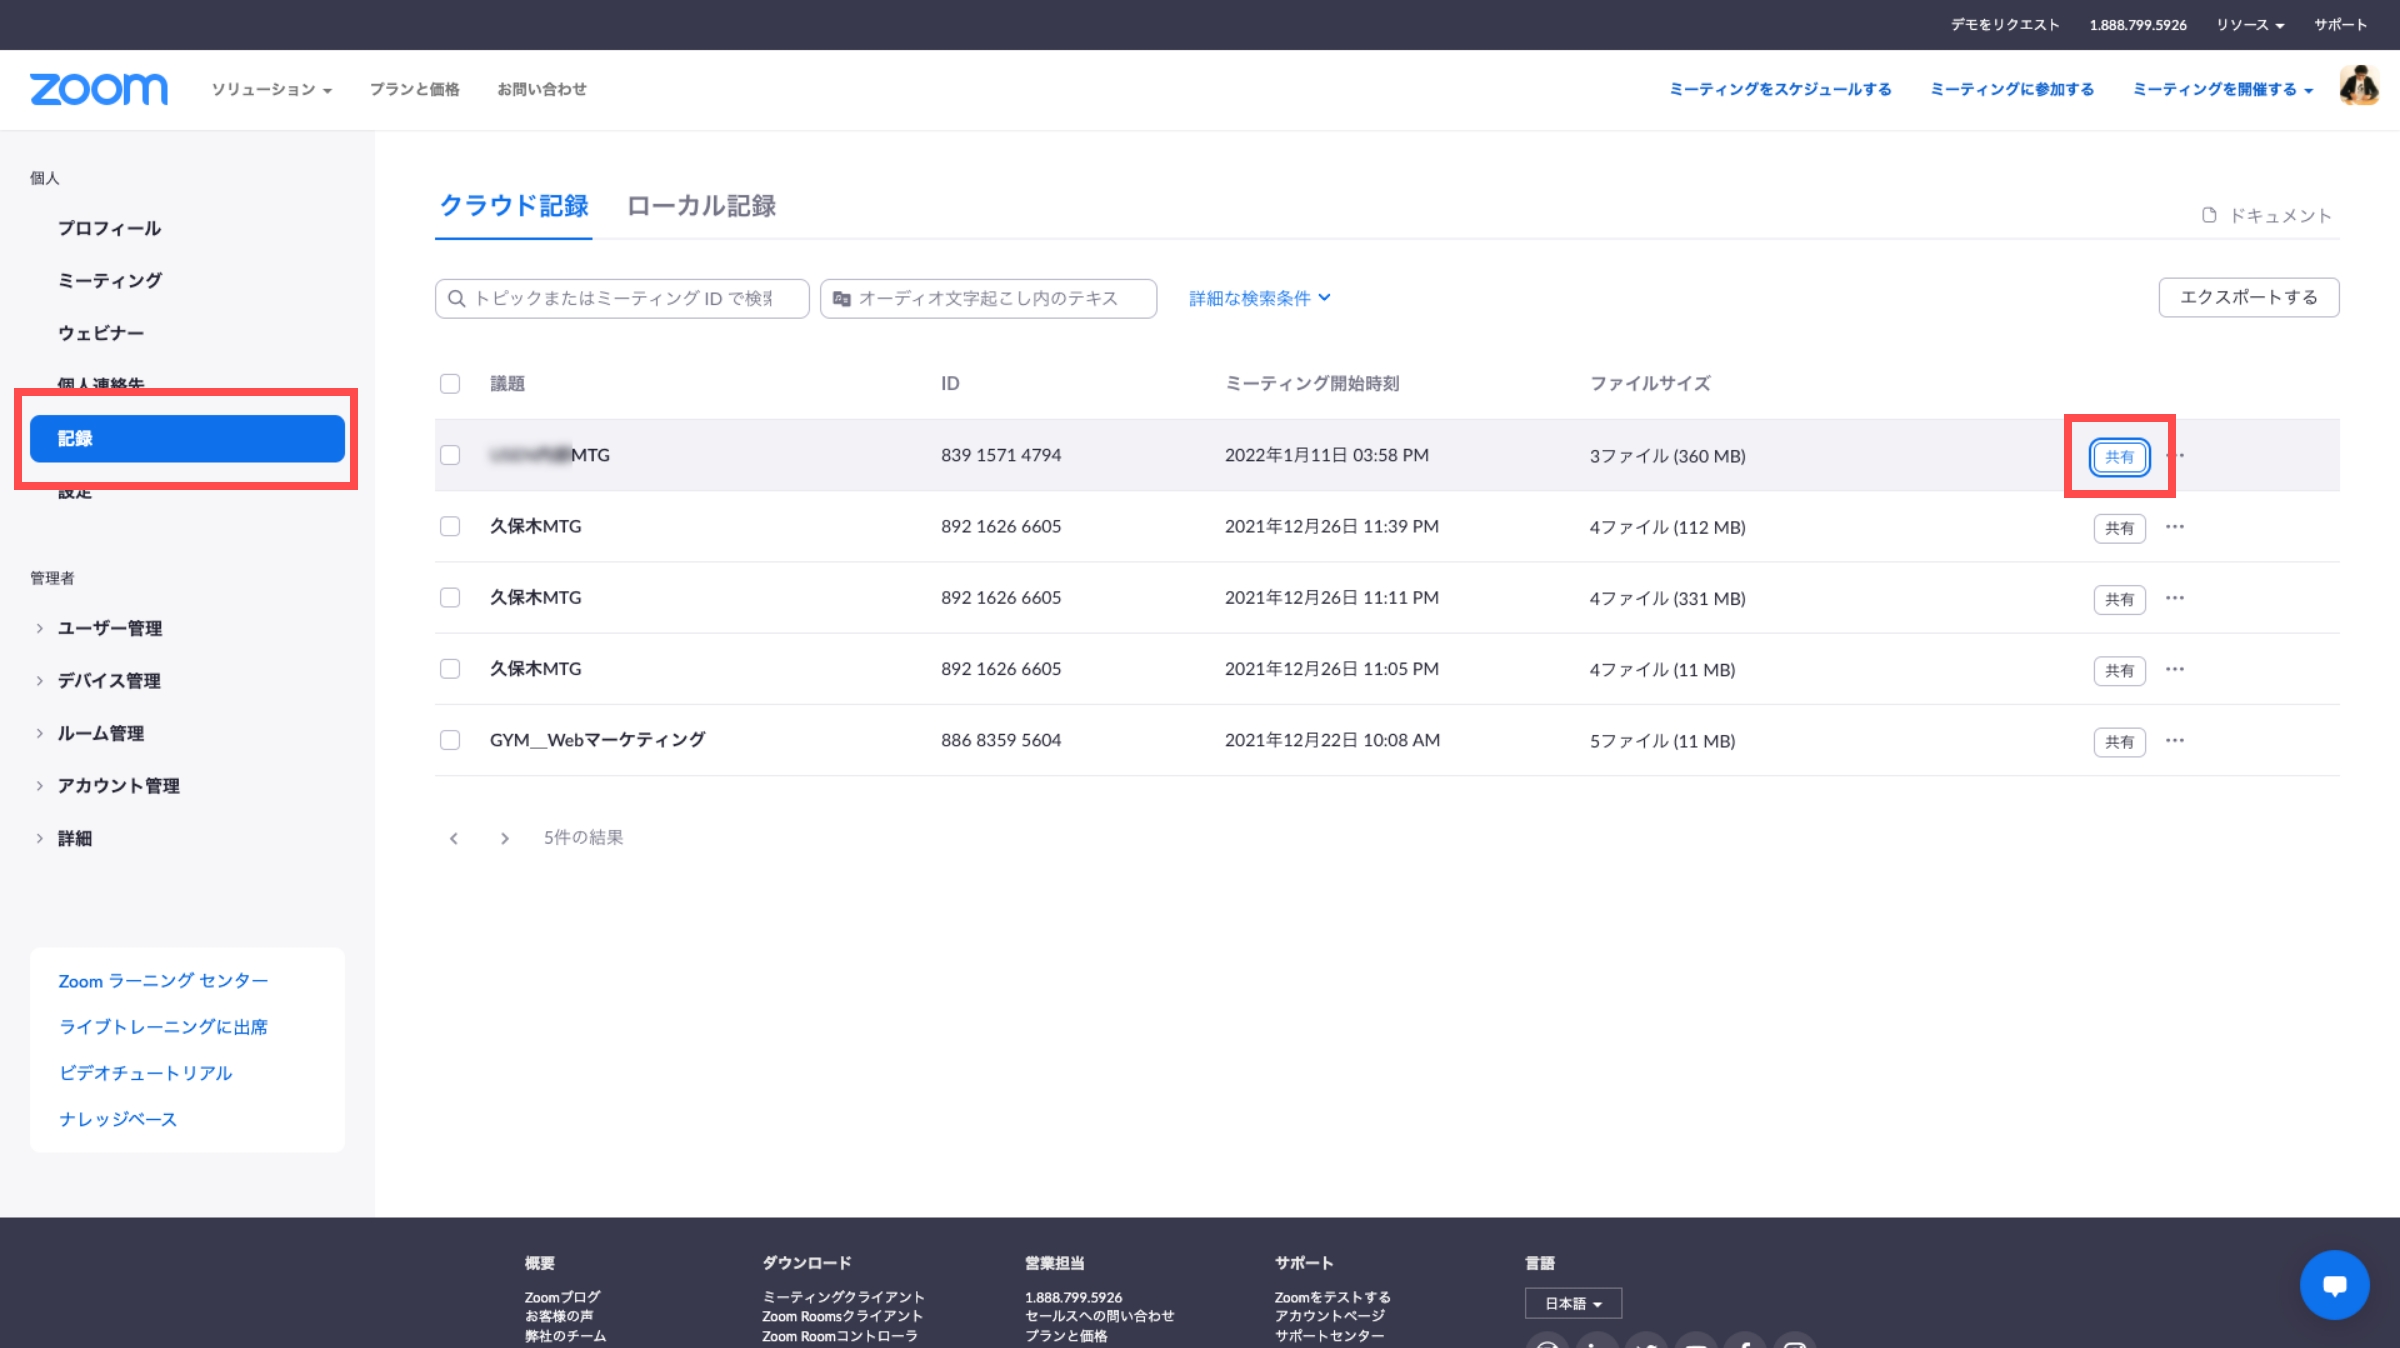Screen dimensions: 2400x1348
Task: Click 1.888.799.5926 in top bar
Action: click(x=2137, y=24)
